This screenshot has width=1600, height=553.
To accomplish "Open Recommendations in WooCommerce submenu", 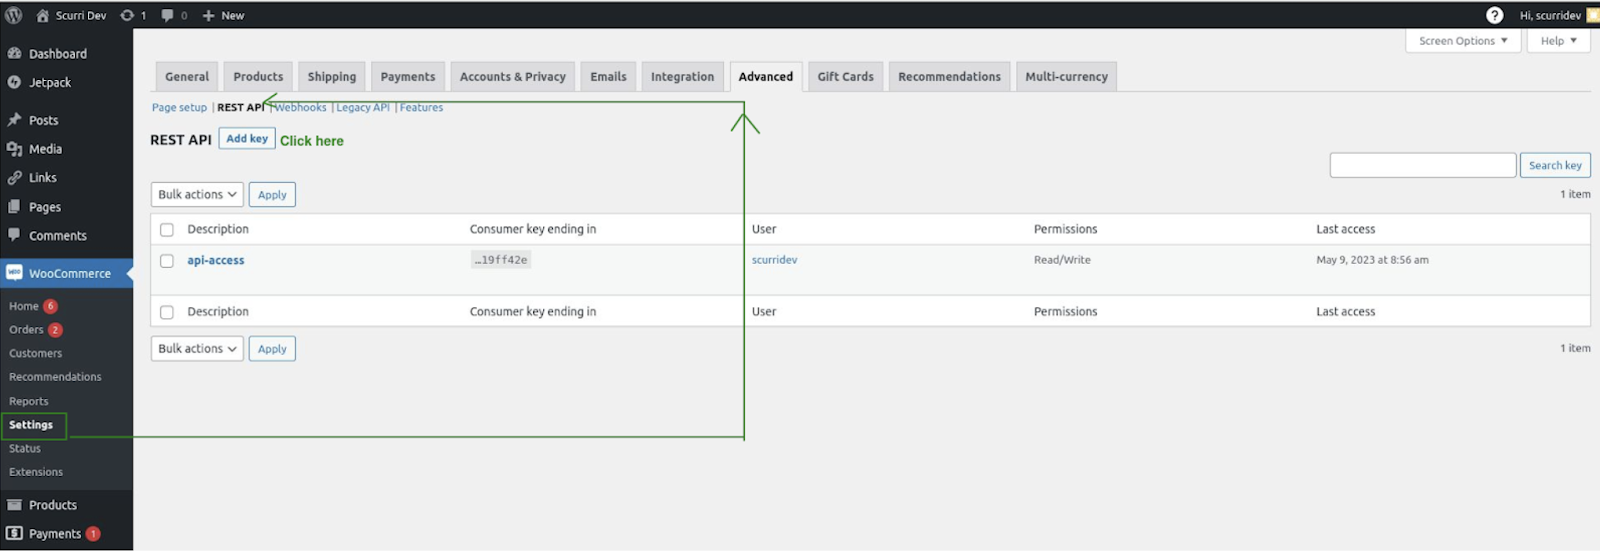I will 55,377.
